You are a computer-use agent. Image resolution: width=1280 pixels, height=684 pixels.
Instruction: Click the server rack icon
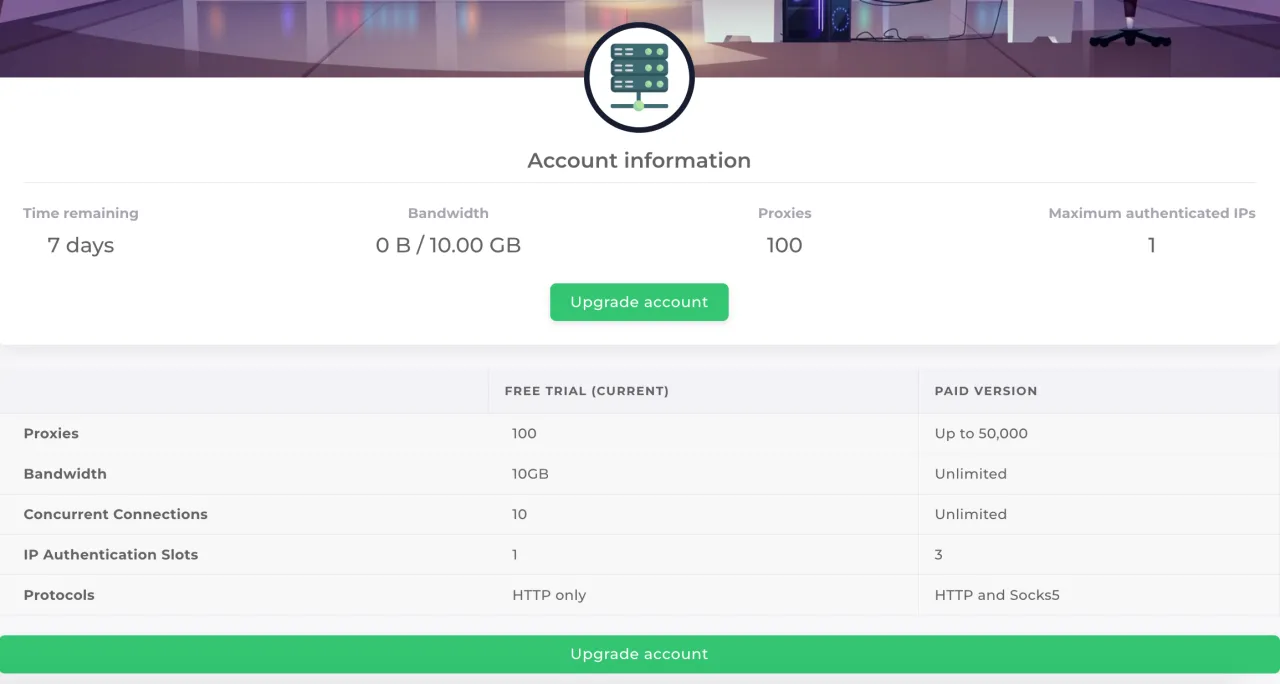[639, 77]
